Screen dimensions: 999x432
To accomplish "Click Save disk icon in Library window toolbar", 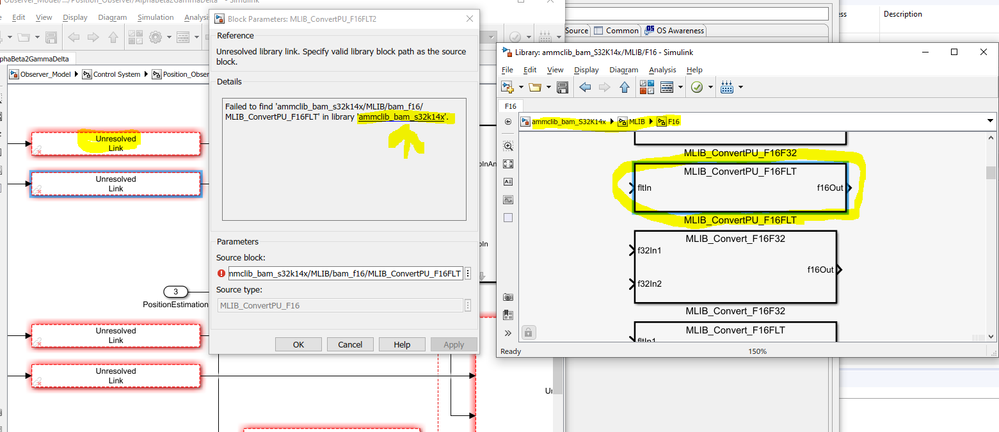I will pyautogui.click(x=562, y=87).
